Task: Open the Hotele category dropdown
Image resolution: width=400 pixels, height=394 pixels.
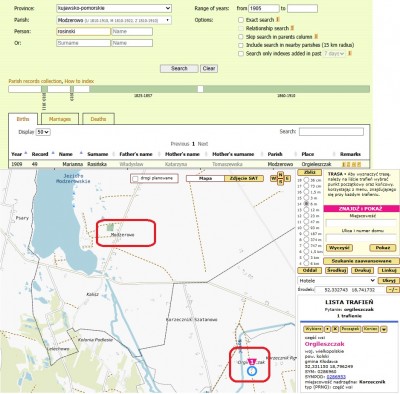Action: [337, 281]
